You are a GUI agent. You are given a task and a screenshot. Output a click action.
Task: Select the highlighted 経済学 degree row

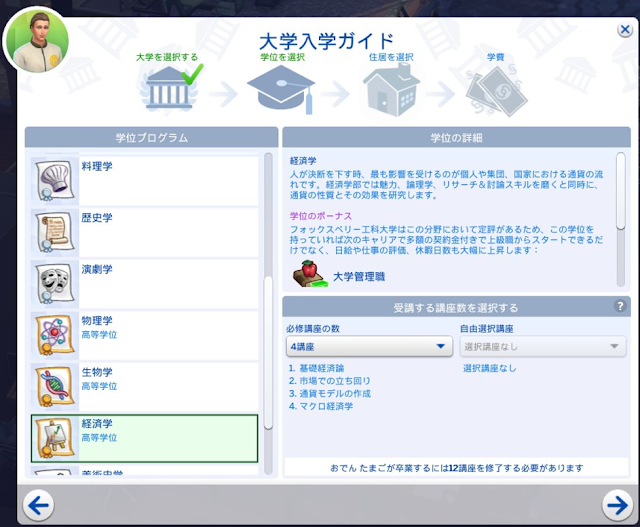pyautogui.click(x=144, y=438)
